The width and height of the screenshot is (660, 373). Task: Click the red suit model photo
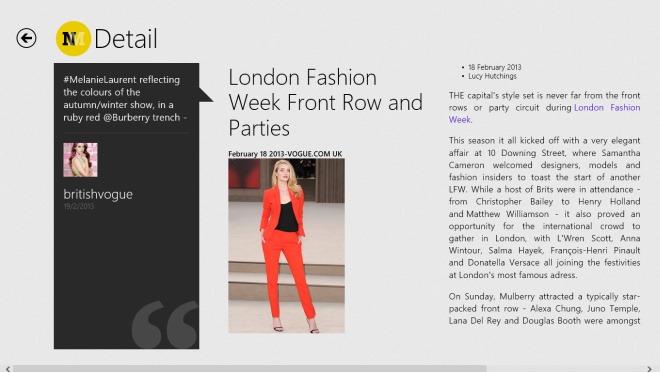[x=286, y=246]
